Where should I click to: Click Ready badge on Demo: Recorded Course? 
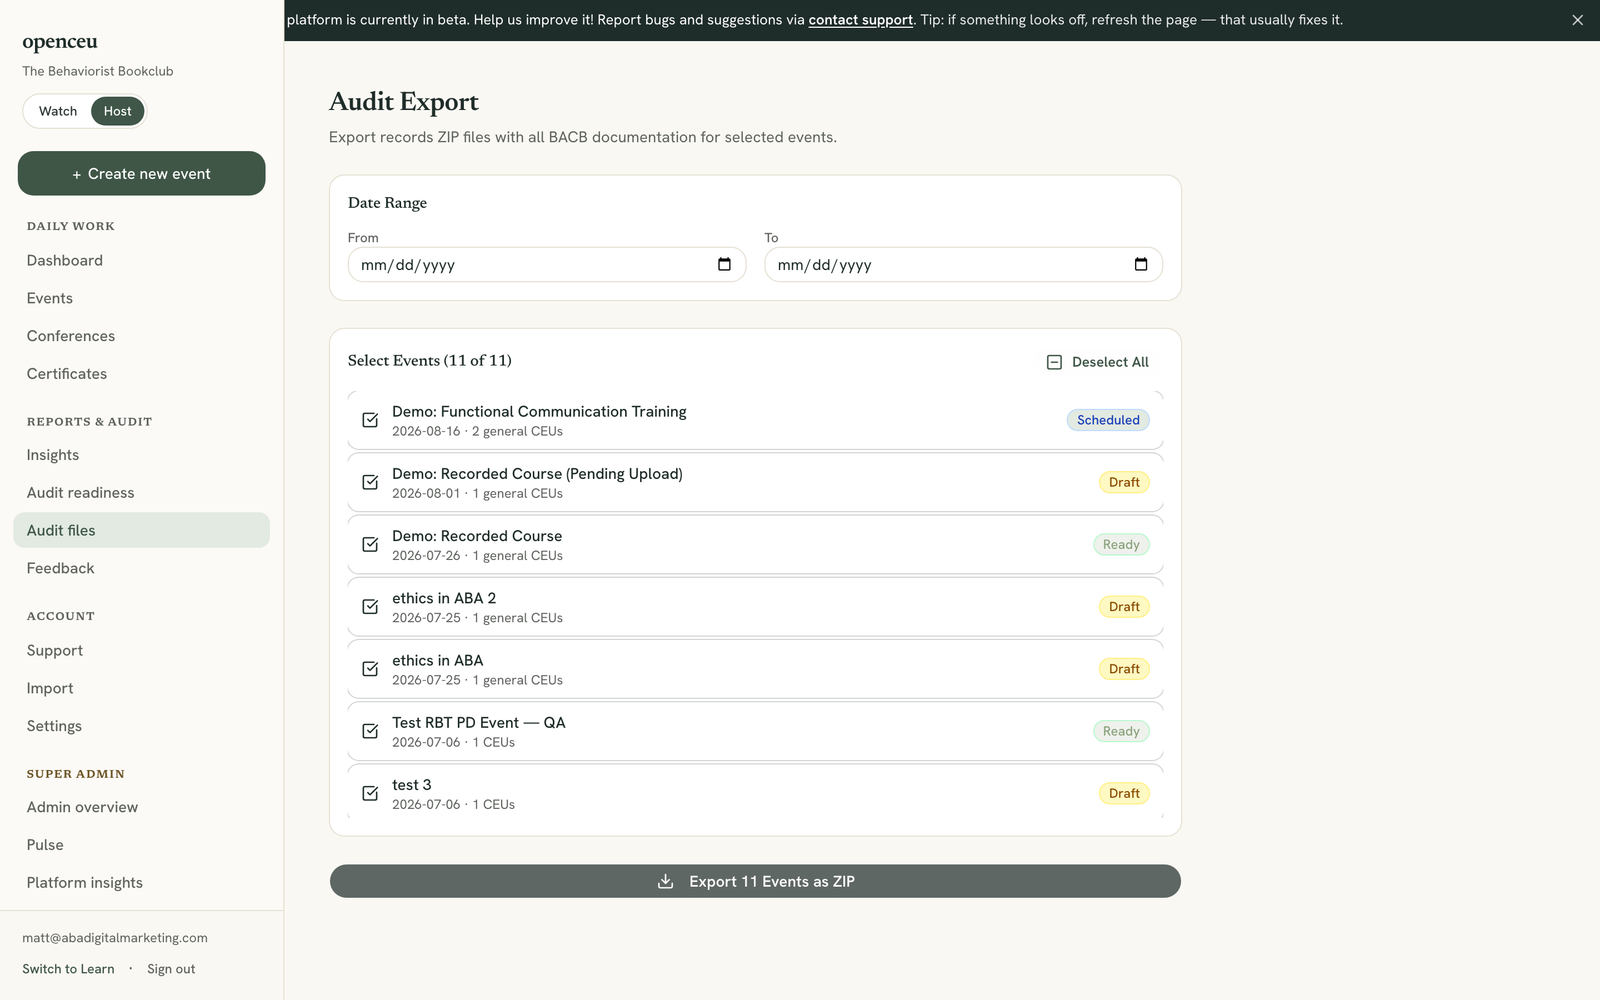click(x=1121, y=545)
